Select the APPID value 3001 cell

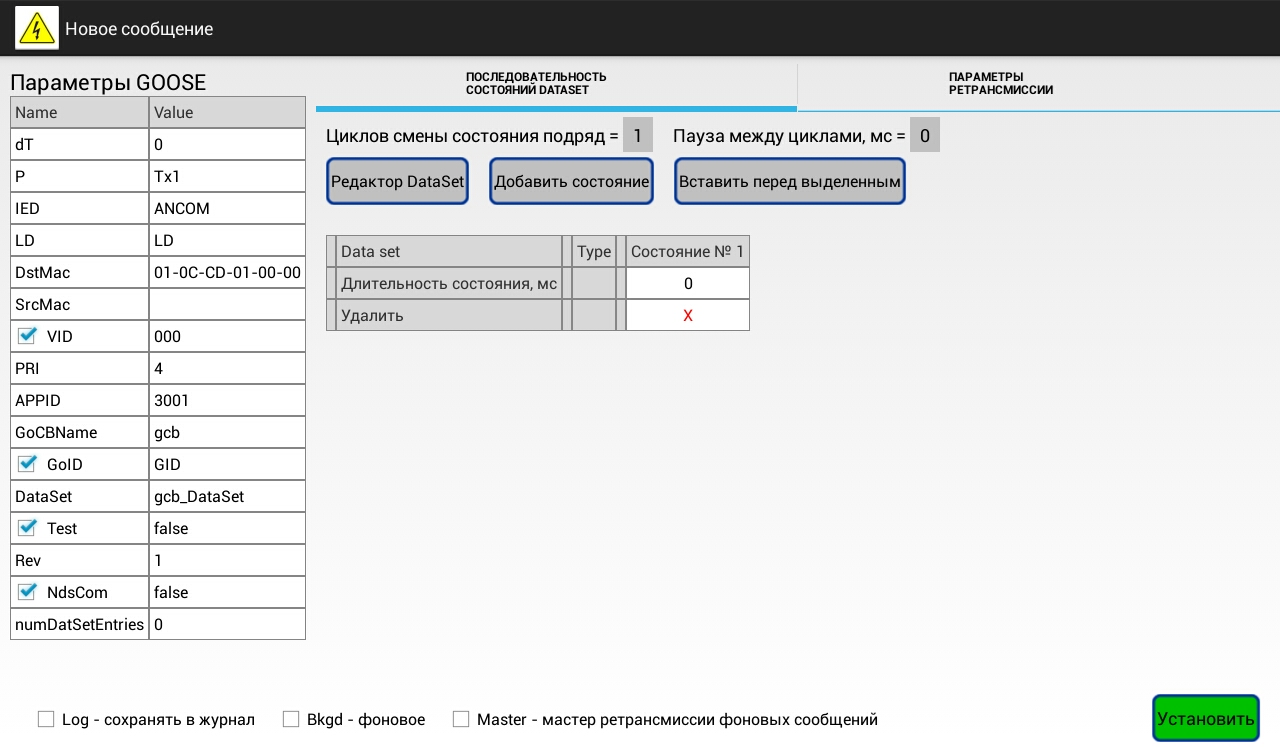[x=227, y=400]
